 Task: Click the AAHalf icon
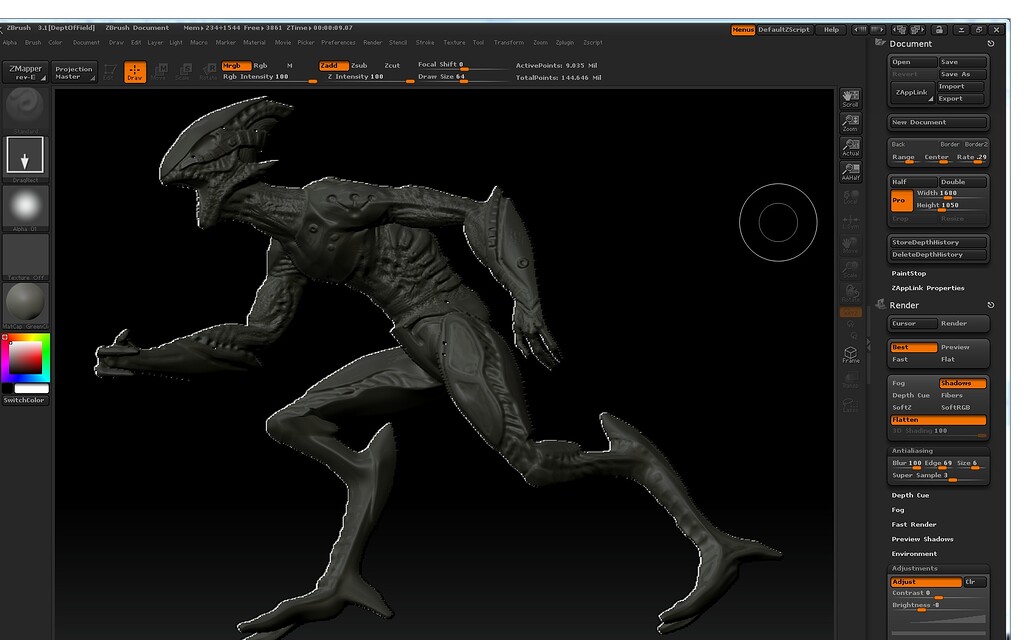click(x=849, y=172)
